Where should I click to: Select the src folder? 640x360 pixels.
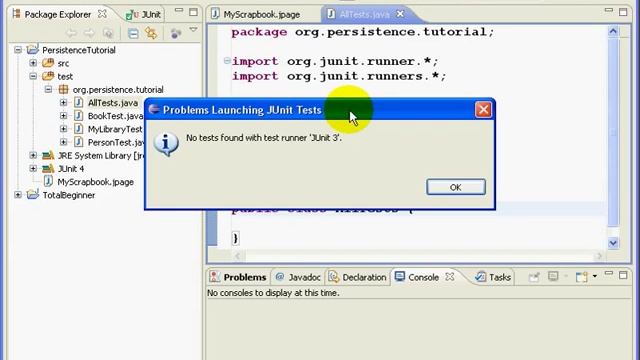tap(63, 63)
